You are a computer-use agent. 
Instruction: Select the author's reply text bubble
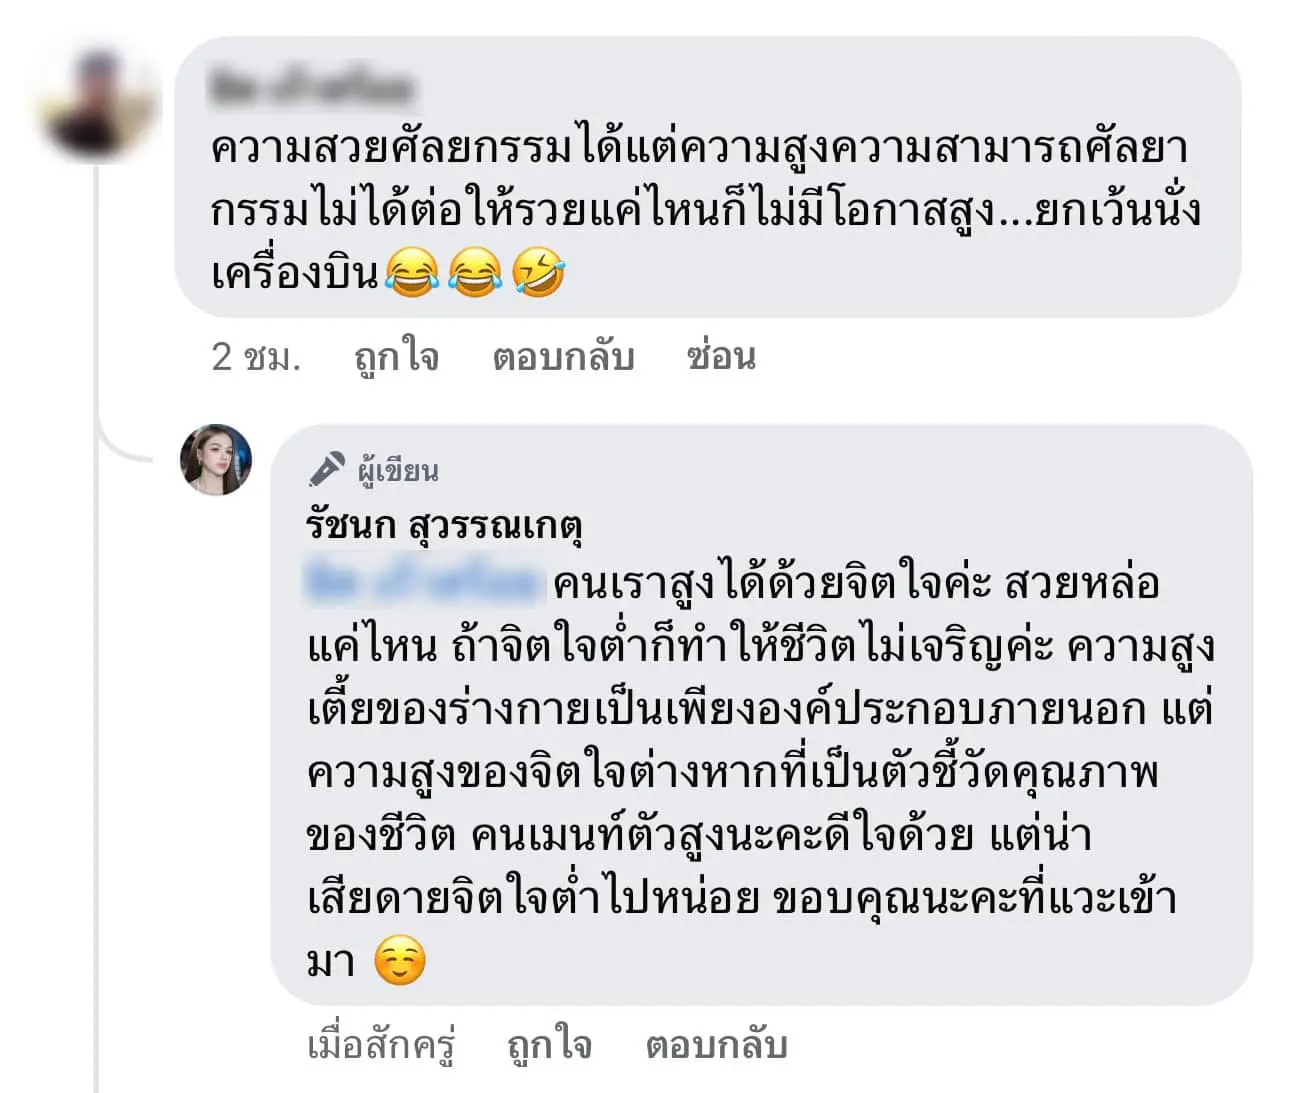coord(762,714)
